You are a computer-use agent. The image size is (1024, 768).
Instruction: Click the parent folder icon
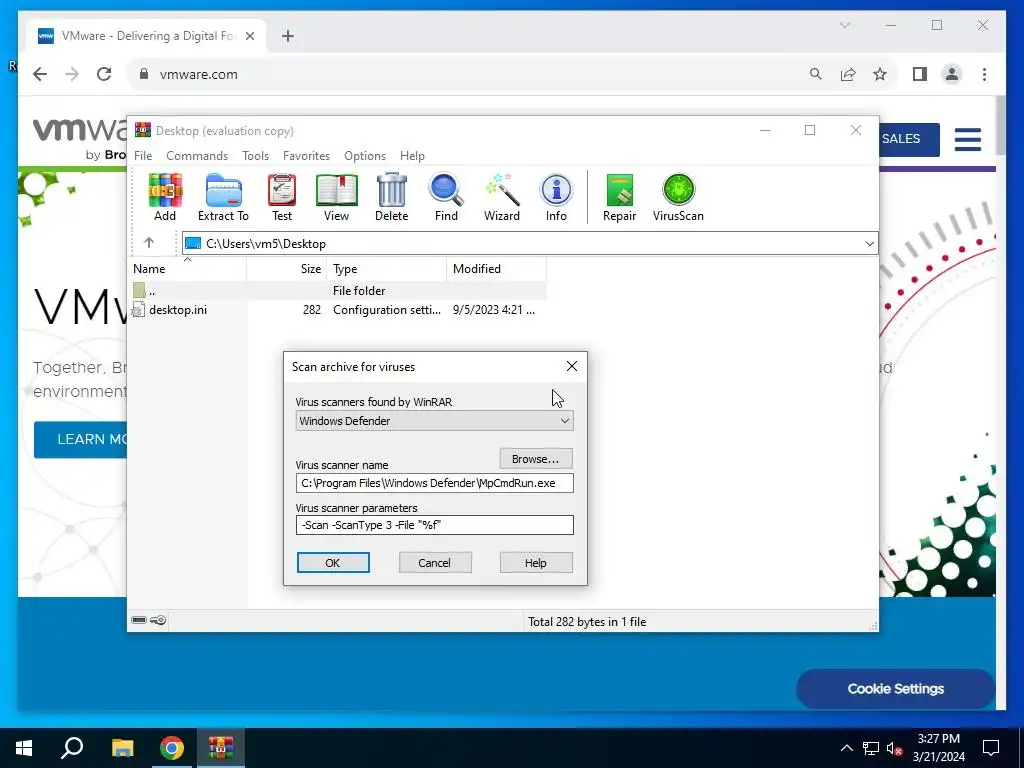139,290
